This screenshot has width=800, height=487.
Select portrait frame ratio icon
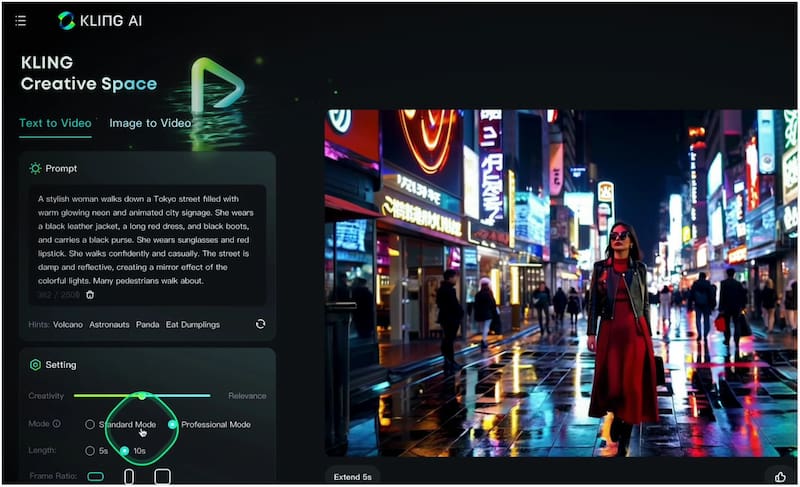pos(129,476)
